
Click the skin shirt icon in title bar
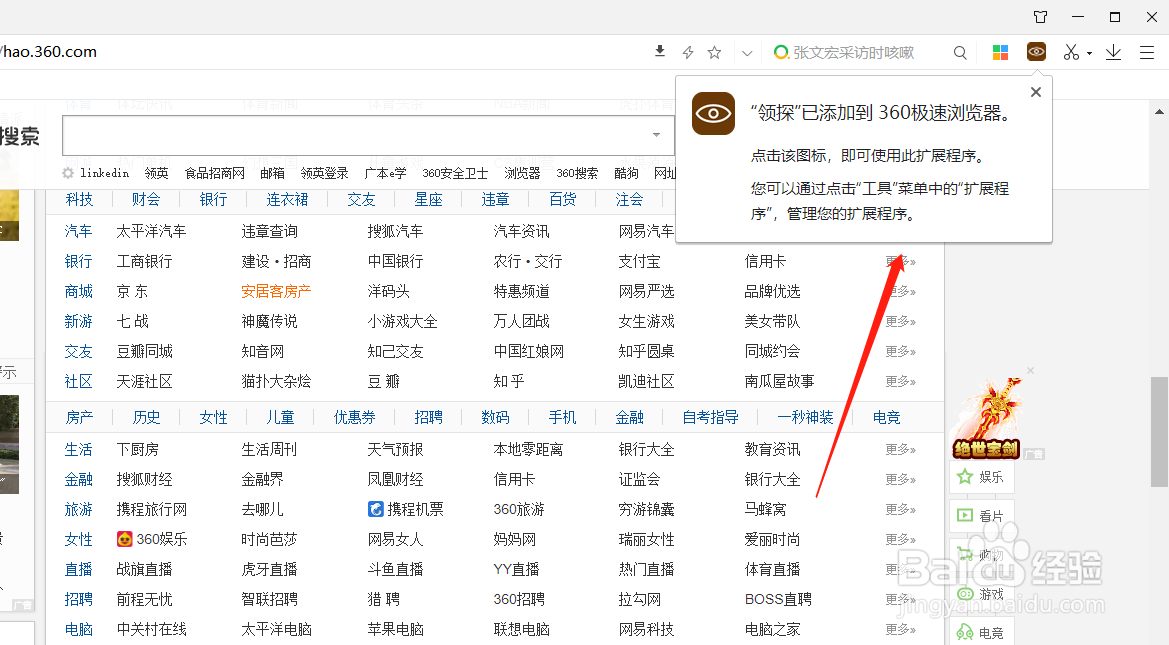(x=1041, y=16)
